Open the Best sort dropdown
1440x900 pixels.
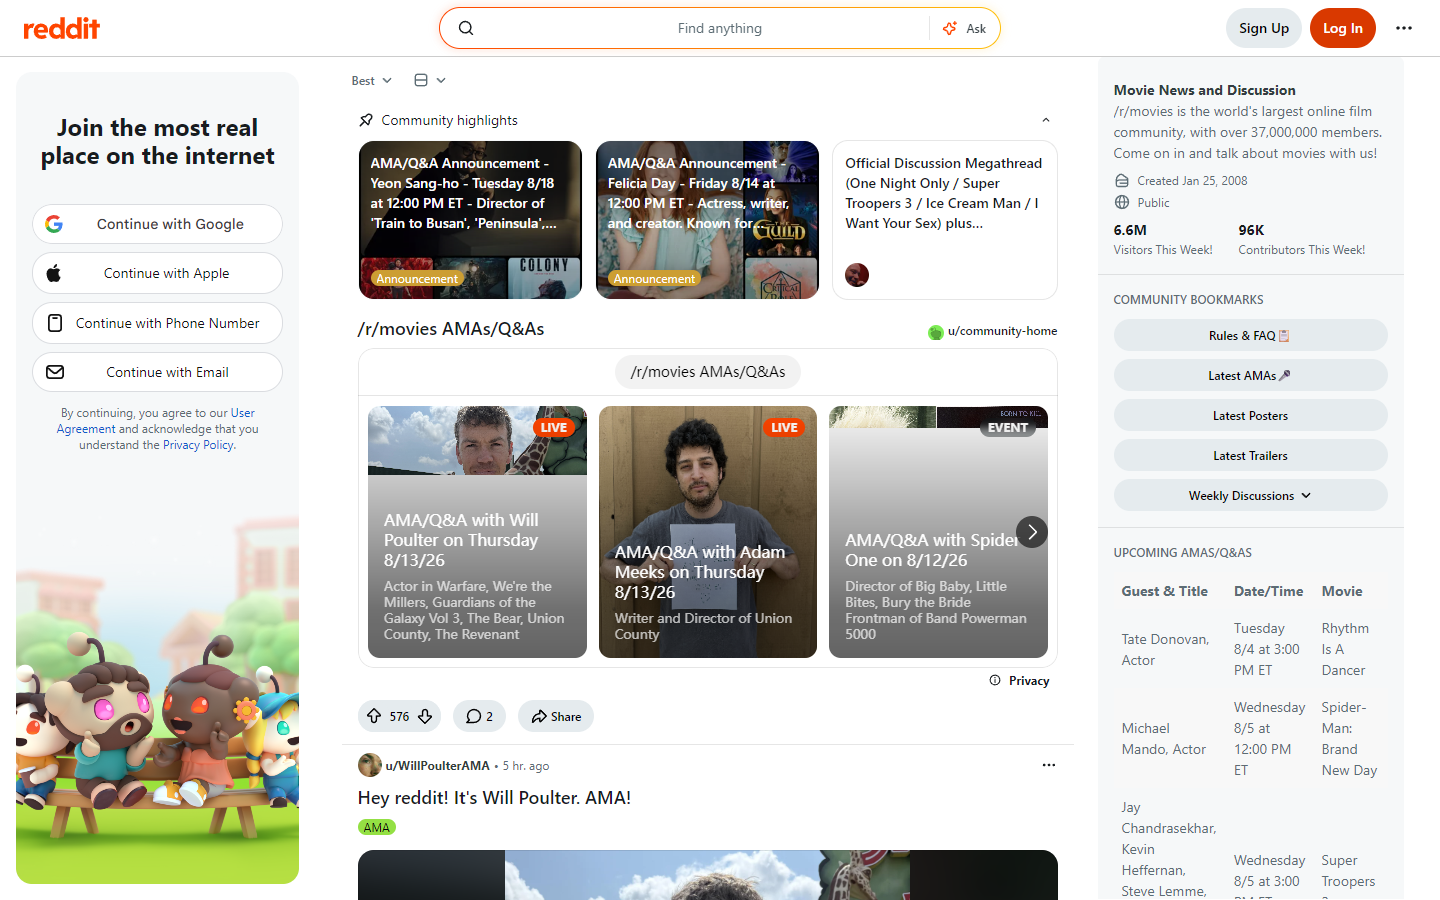coord(372,81)
